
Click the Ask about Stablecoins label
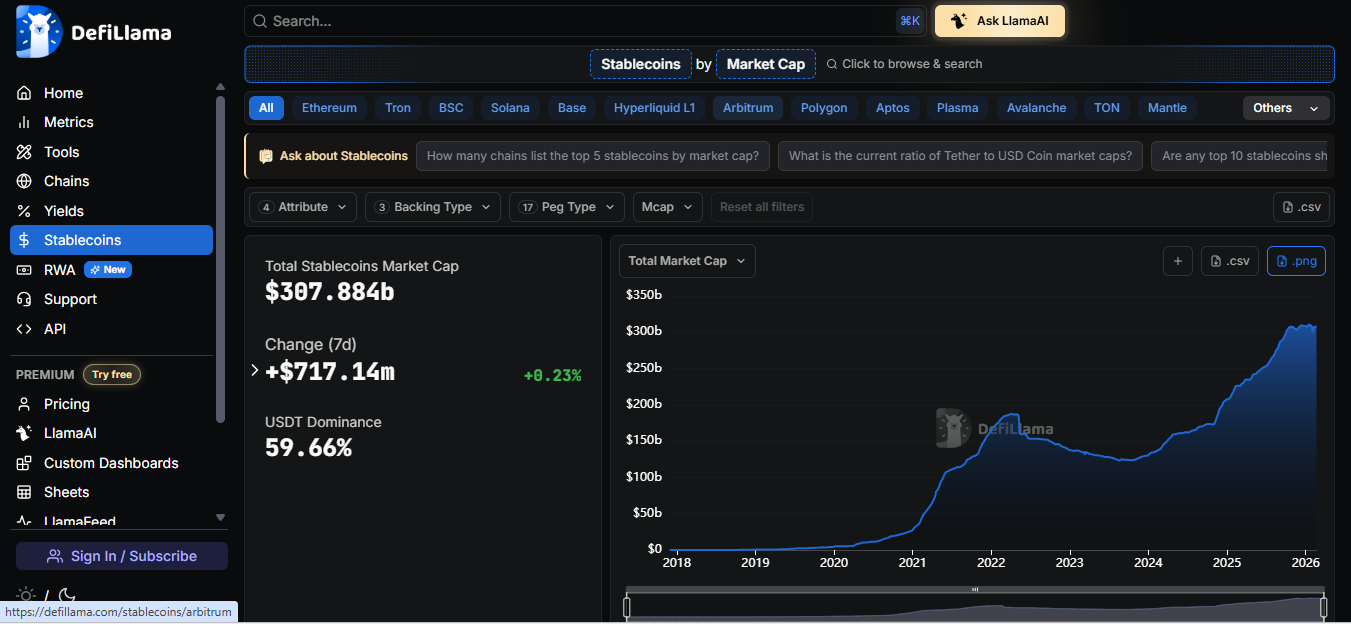(x=334, y=156)
